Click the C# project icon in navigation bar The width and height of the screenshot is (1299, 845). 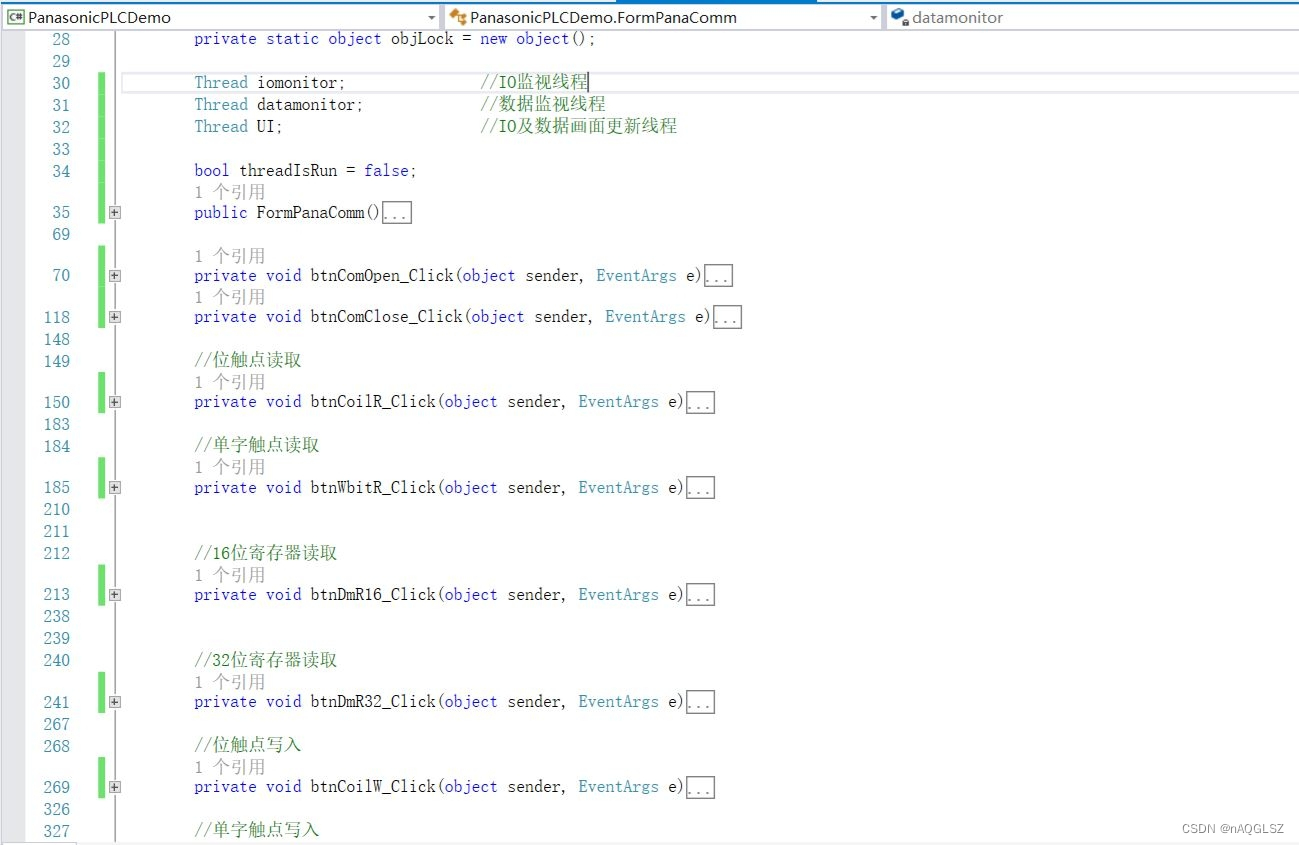tap(16, 17)
